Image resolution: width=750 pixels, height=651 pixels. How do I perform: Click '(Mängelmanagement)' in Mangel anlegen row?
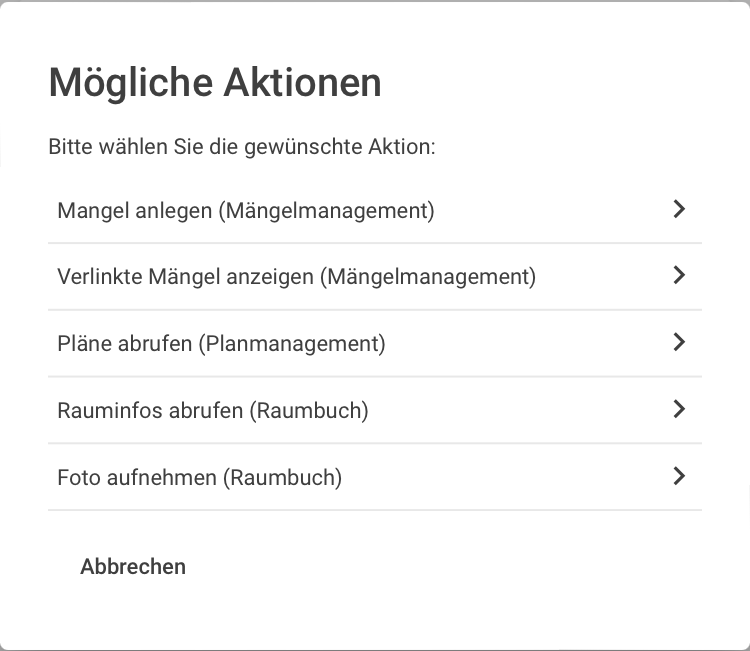coord(327,211)
